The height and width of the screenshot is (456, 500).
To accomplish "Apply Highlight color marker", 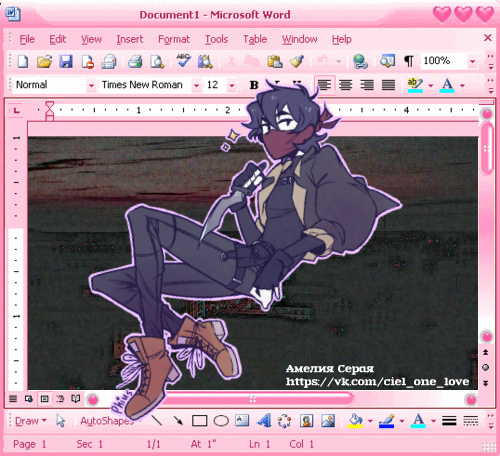I will pos(415,85).
